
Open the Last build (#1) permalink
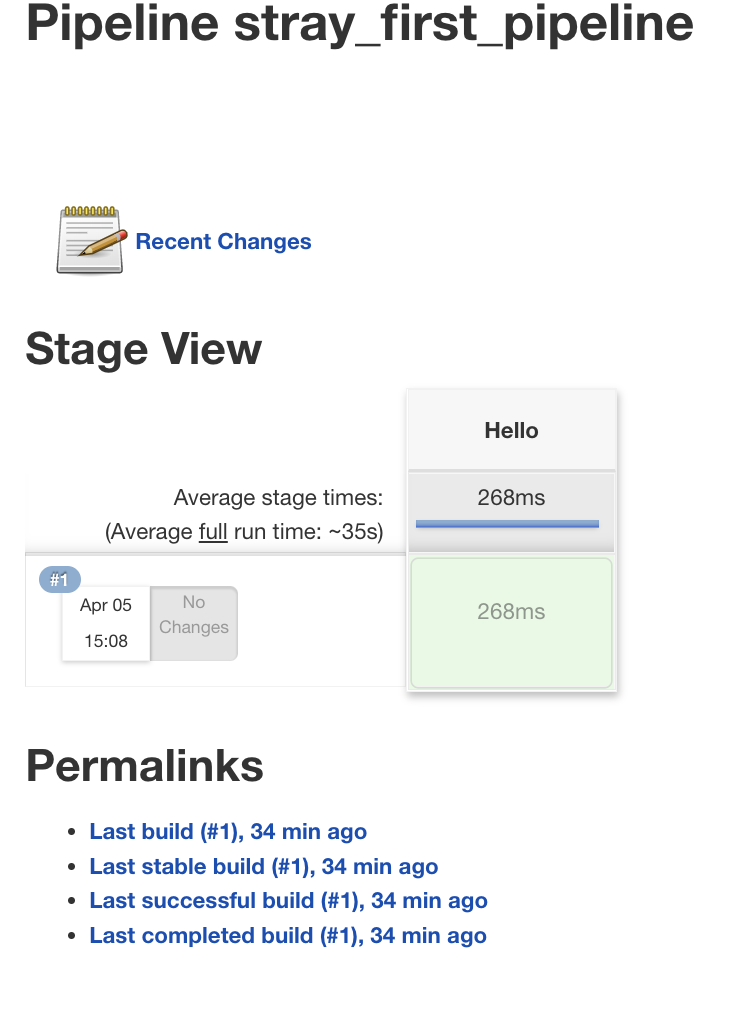pos(228,831)
